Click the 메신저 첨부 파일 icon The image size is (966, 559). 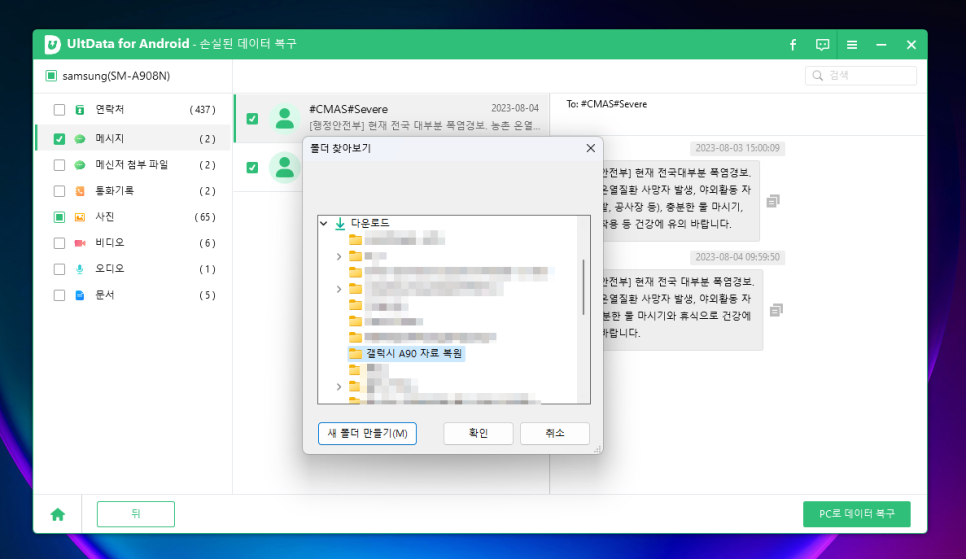(x=80, y=165)
